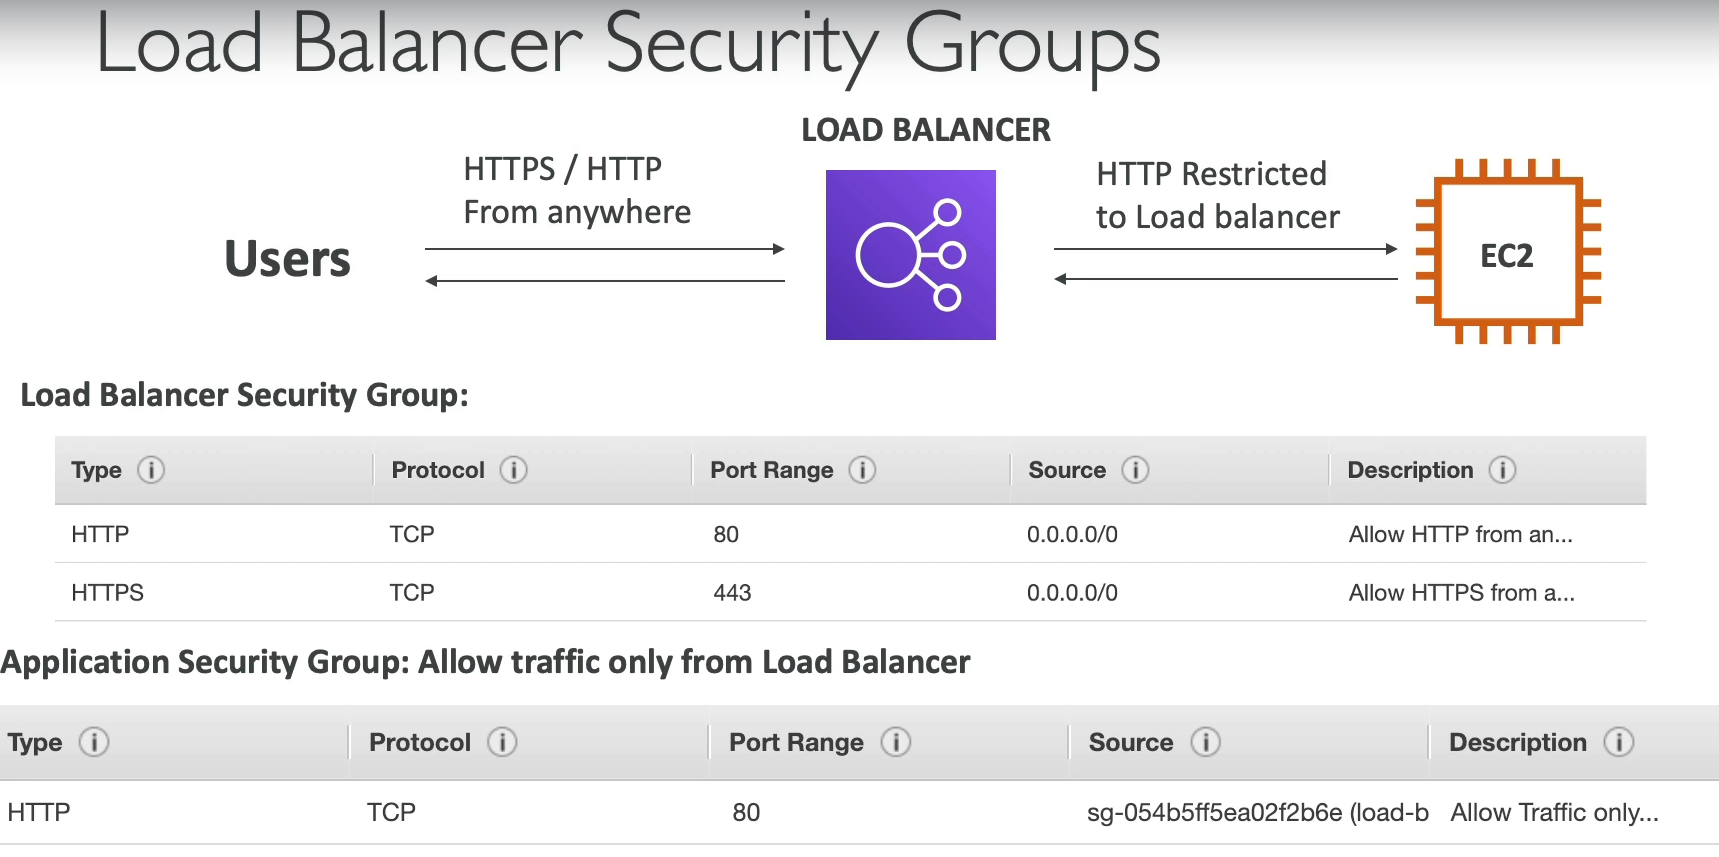Click info icon next to lower Source header
Viewport: 1719px width, 857px height.
coord(1205,742)
